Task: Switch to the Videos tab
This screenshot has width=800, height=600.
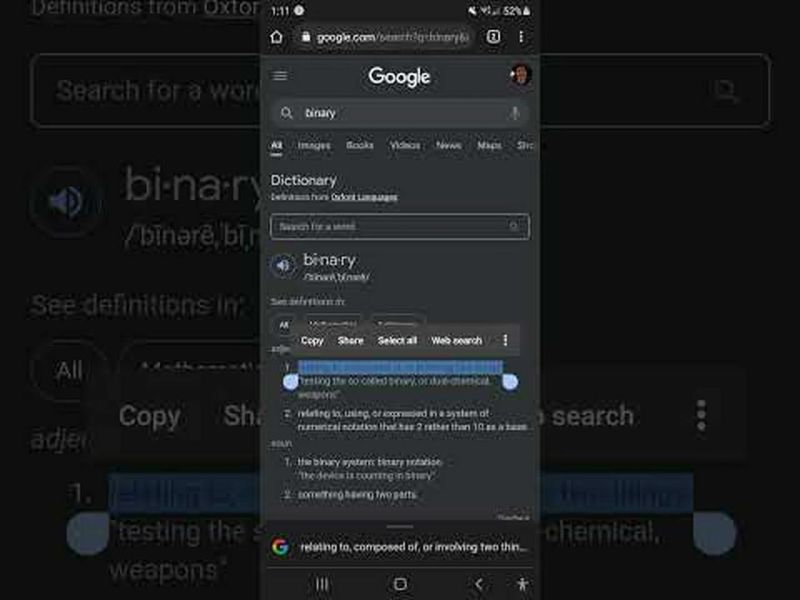Action: coord(405,145)
